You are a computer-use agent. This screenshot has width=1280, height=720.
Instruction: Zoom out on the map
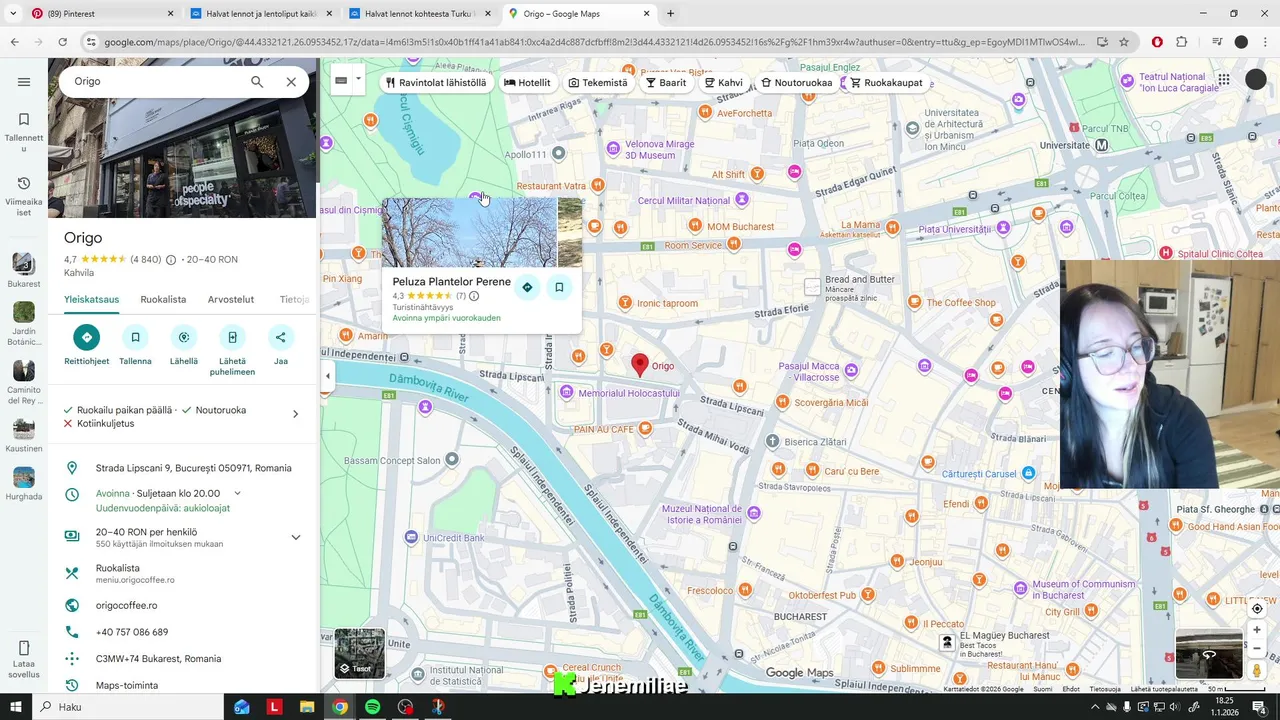[x=1257, y=648]
